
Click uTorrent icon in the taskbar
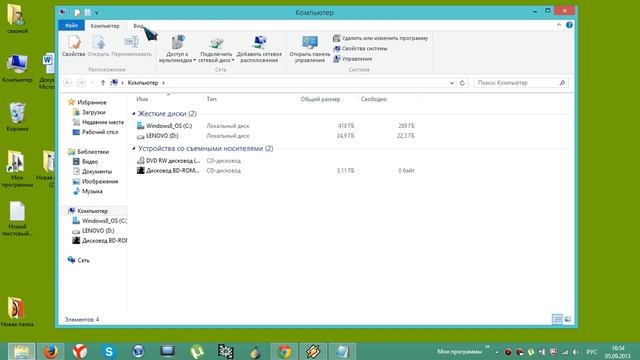197,351
